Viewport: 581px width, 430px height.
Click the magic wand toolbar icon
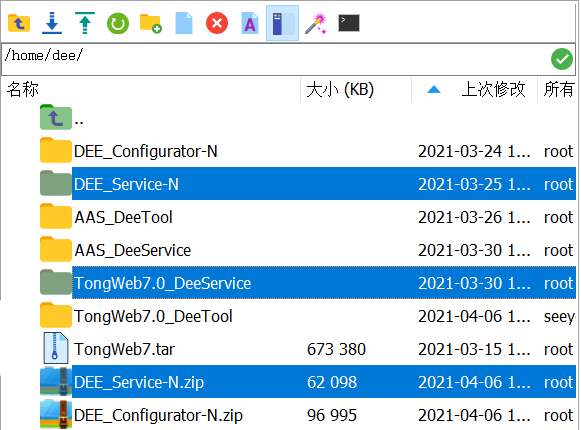click(x=316, y=23)
